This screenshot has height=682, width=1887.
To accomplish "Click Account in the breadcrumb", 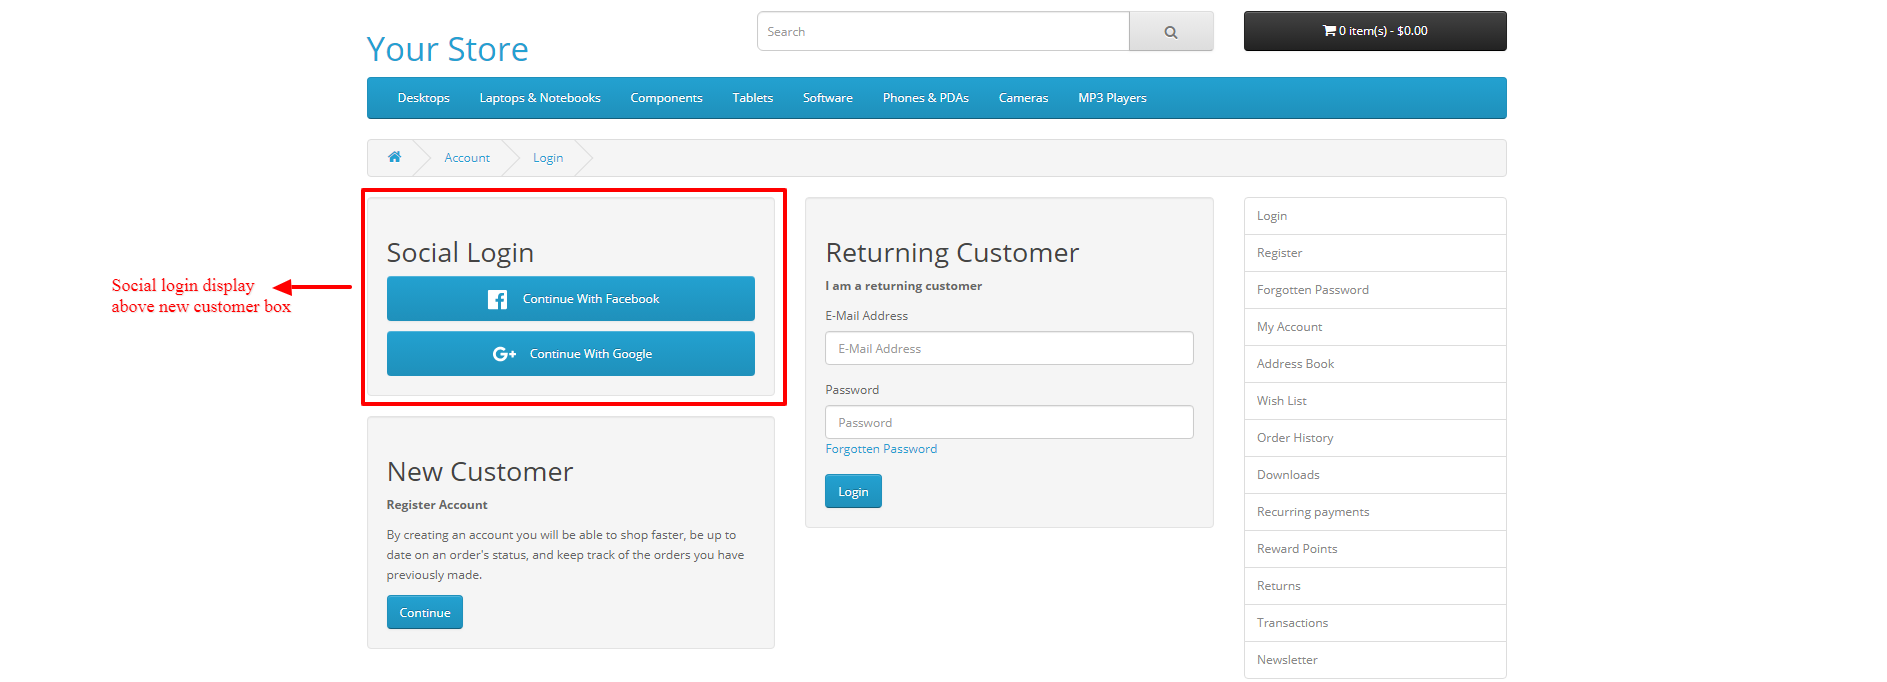I will point(467,158).
